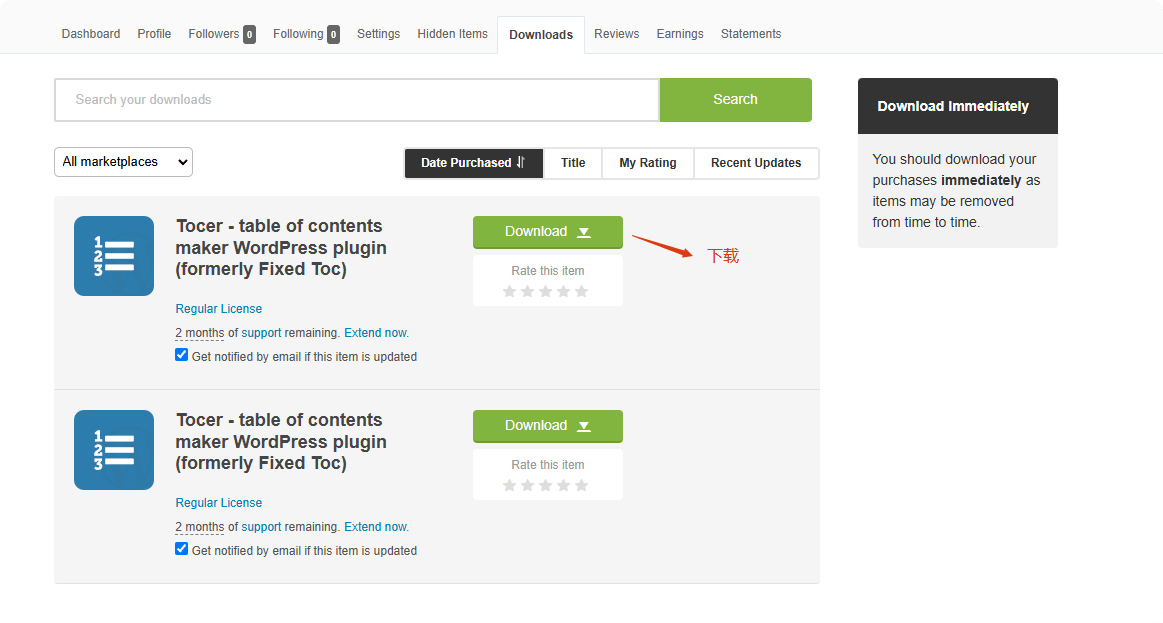Click the Search your downloads field
The image size is (1163, 623).
[357, 100]
